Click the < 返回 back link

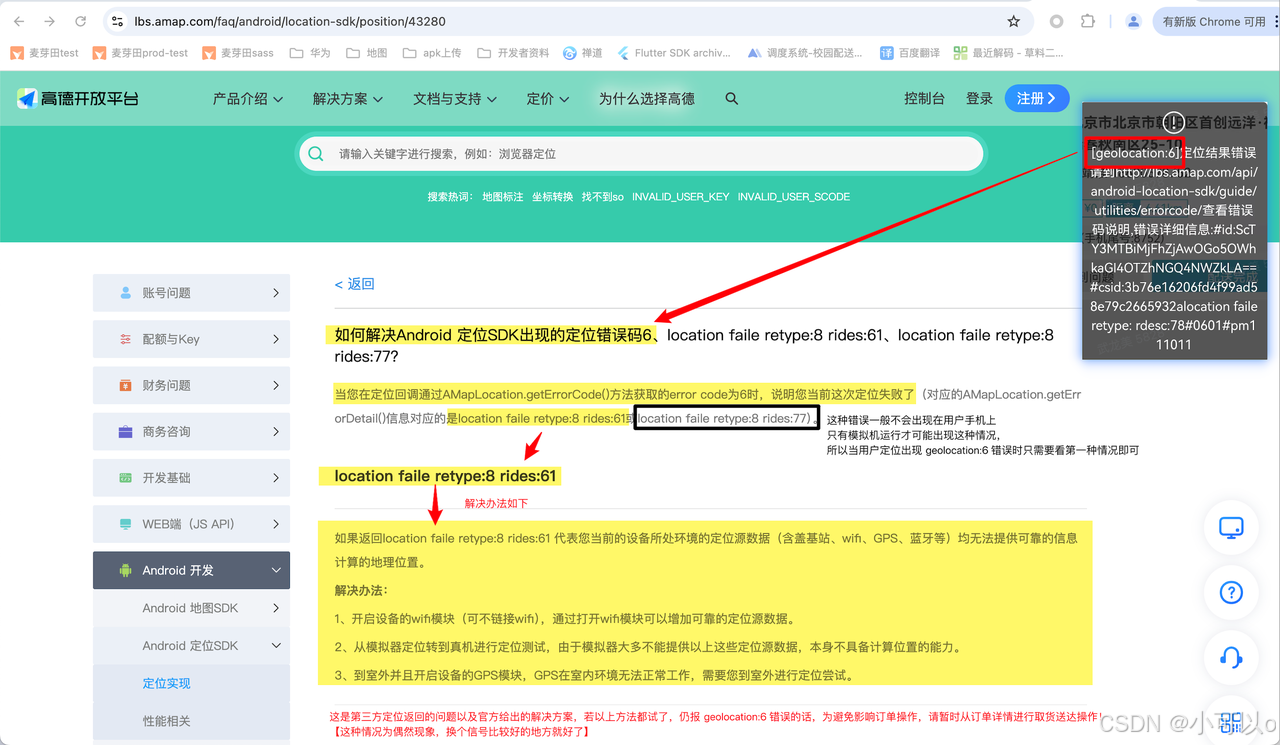[x=354, y=284]
